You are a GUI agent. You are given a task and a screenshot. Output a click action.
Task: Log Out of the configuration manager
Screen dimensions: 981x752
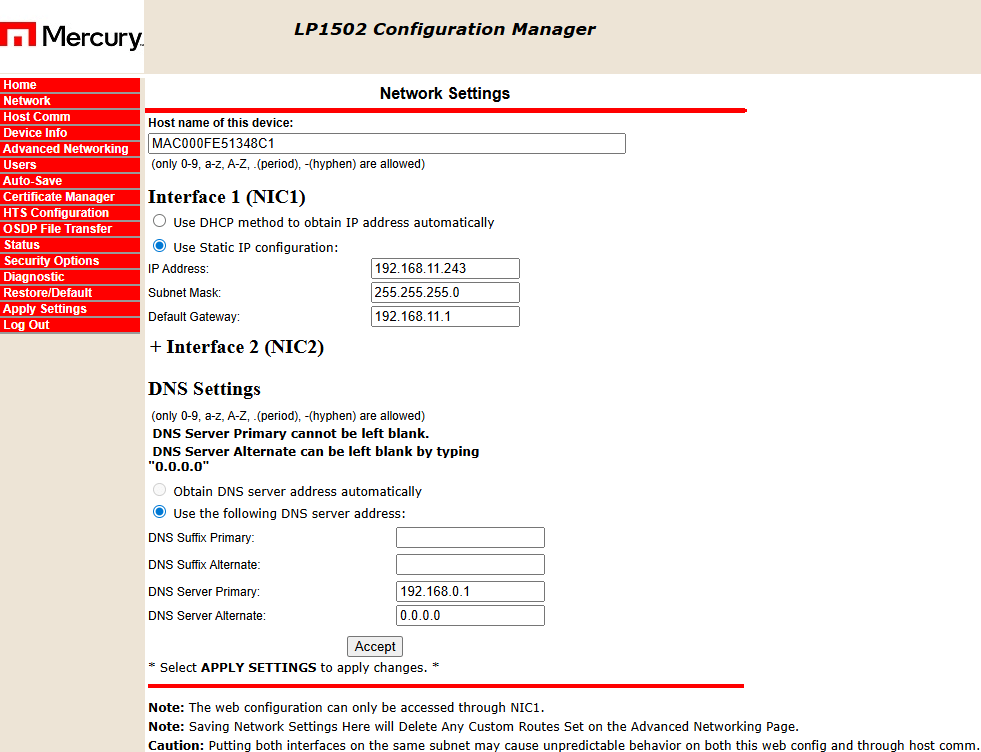pos(69,325)
